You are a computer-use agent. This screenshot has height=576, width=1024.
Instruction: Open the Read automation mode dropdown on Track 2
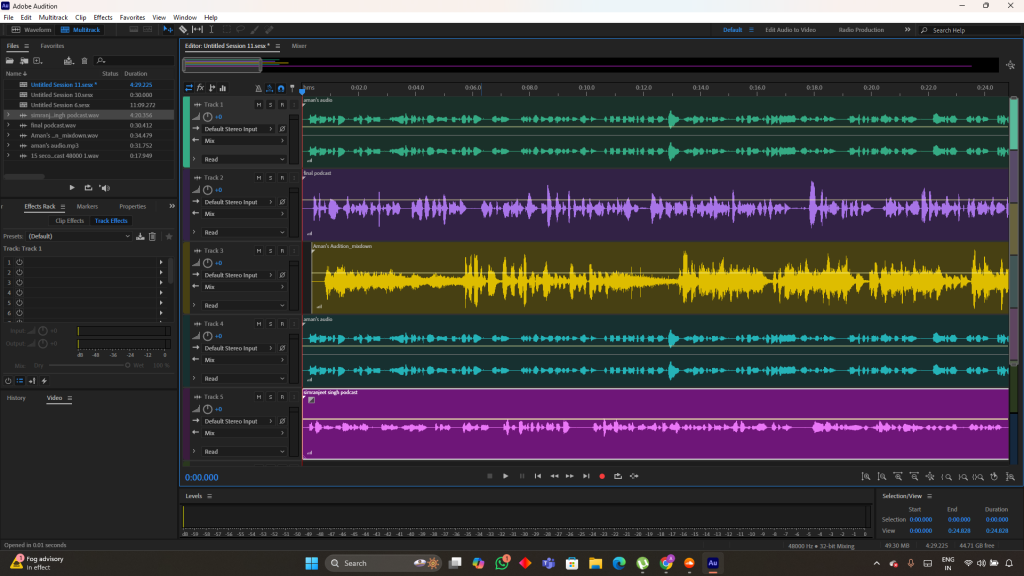tap(243, 232)
